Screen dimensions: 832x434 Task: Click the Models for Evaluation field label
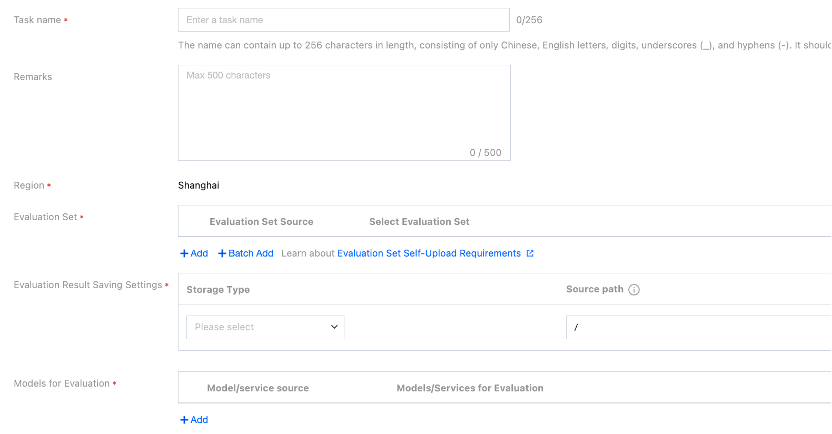[x=62, y=383]
